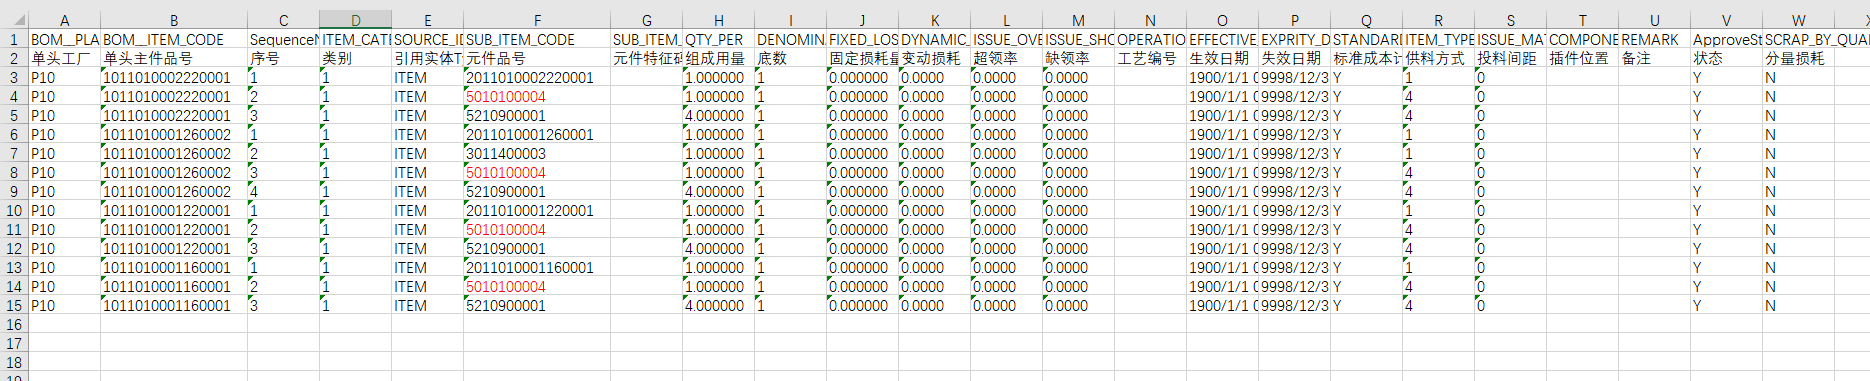Click the SCRAP_BY_QUA header cell
This screenshot has width=1870, height=381.
tap(1798, 39)
